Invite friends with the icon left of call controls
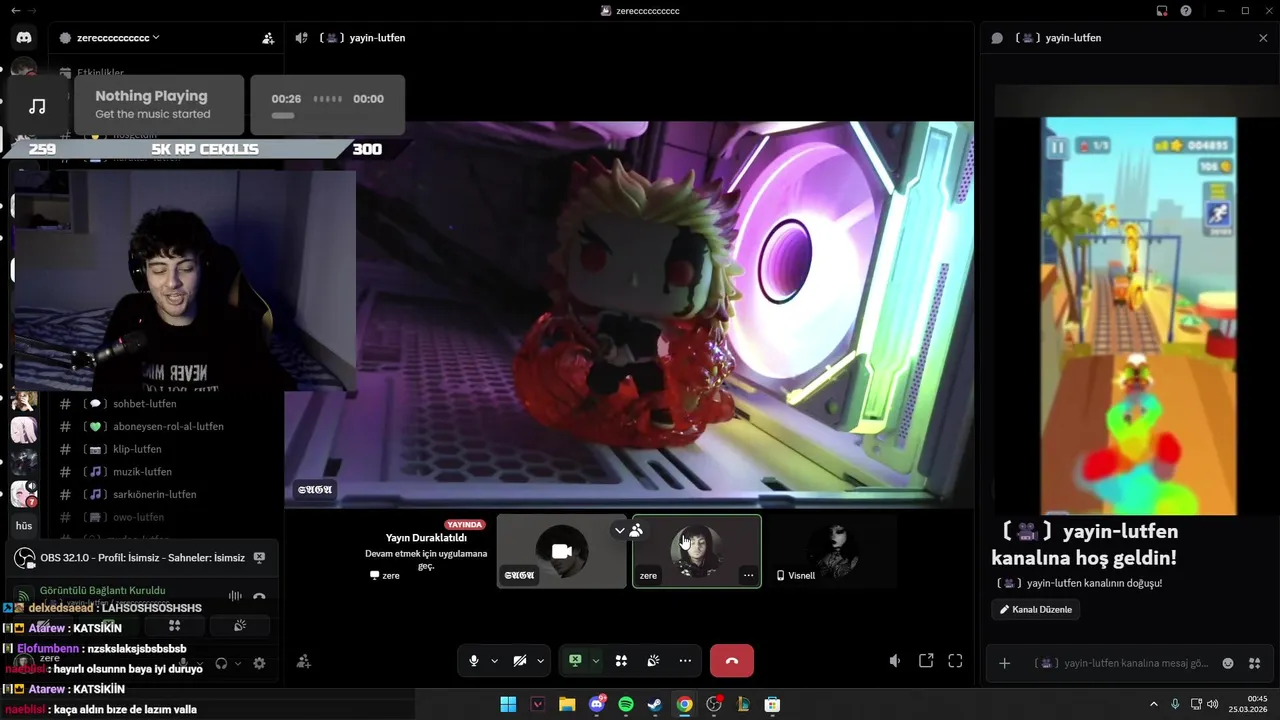The image size is (1280, 720). (x=304, y=661)
